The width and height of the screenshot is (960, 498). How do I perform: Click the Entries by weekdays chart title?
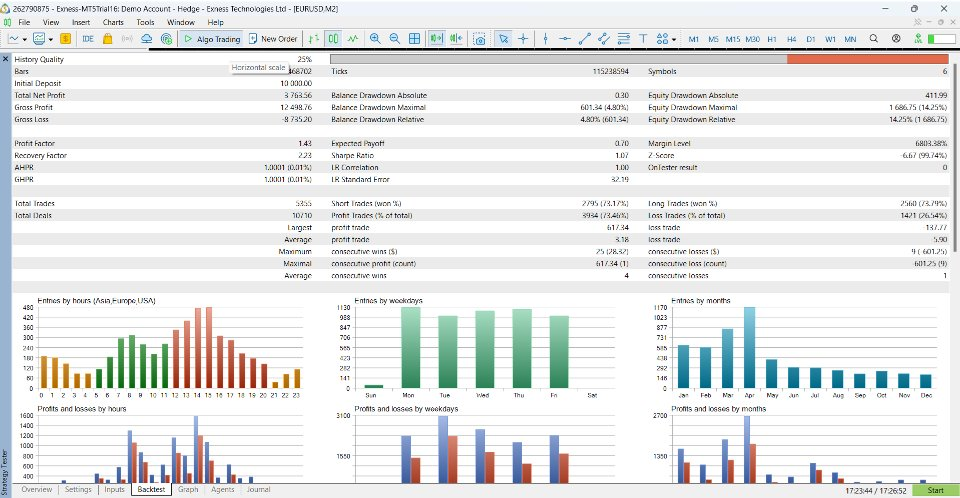pyautogui.click(x=388, y=301)
